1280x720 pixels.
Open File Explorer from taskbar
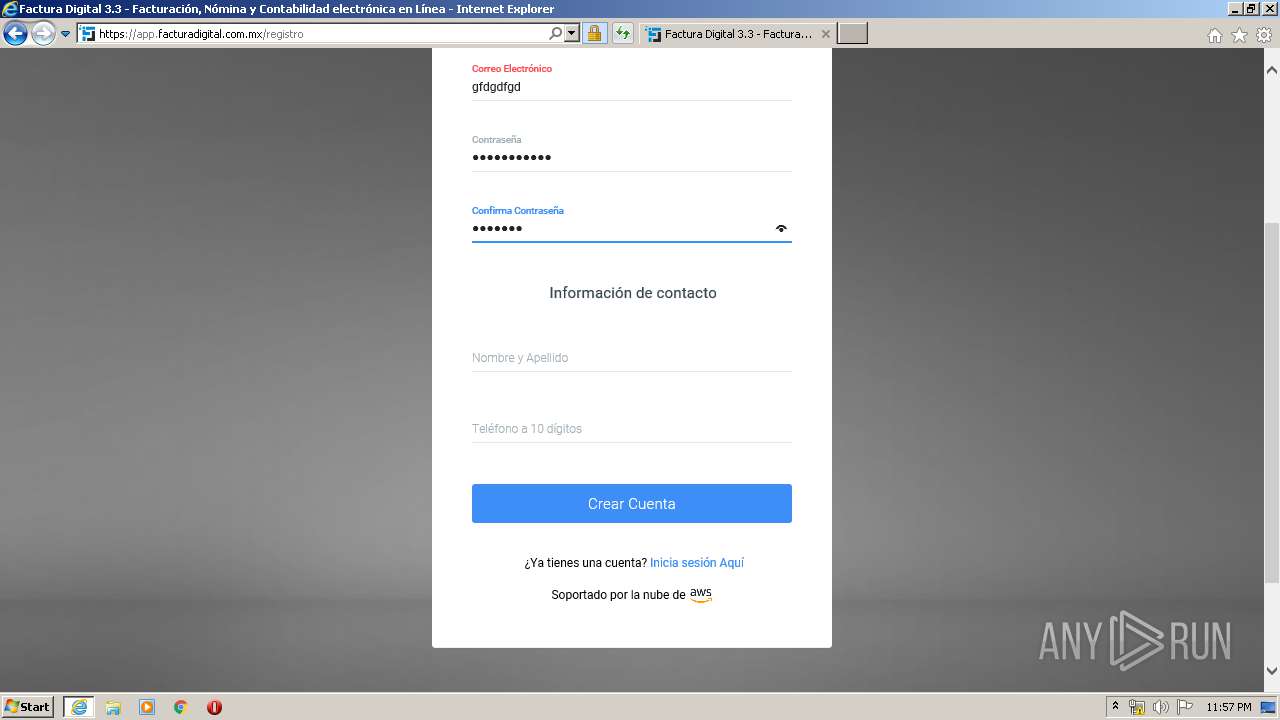[x=113, y=707]
